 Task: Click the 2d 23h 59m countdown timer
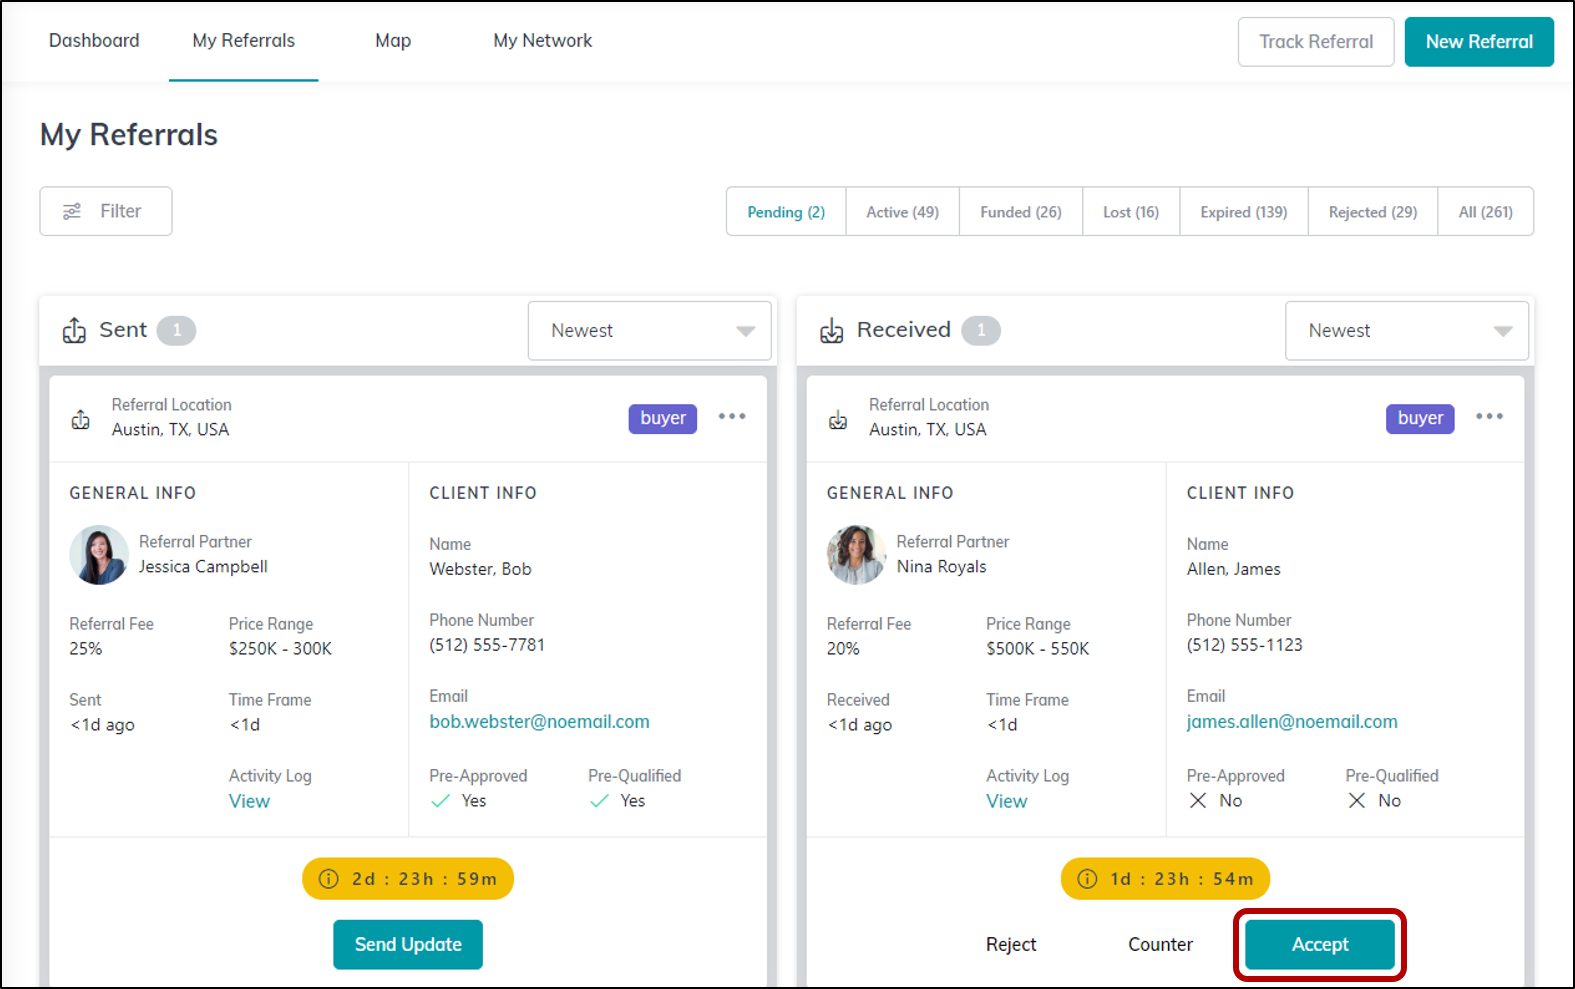pos(408,879)
